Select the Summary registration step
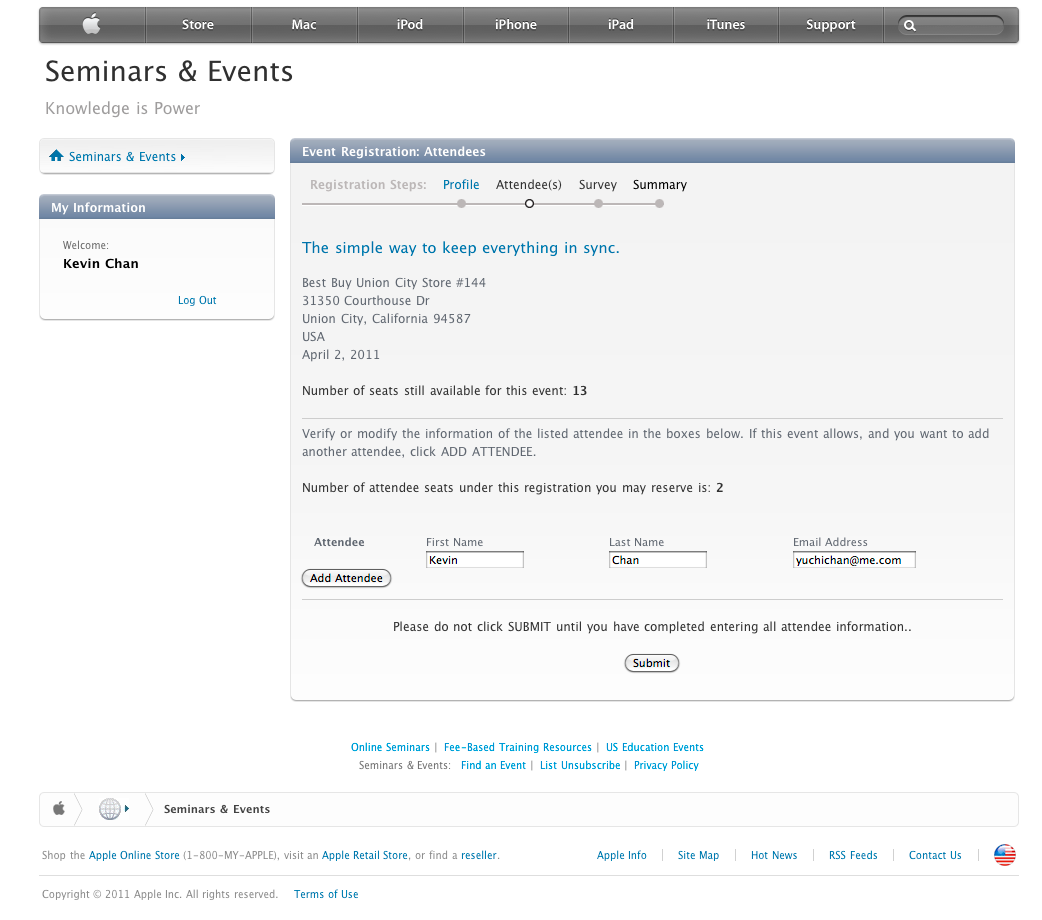1042x920 pixels. [660, 185]
